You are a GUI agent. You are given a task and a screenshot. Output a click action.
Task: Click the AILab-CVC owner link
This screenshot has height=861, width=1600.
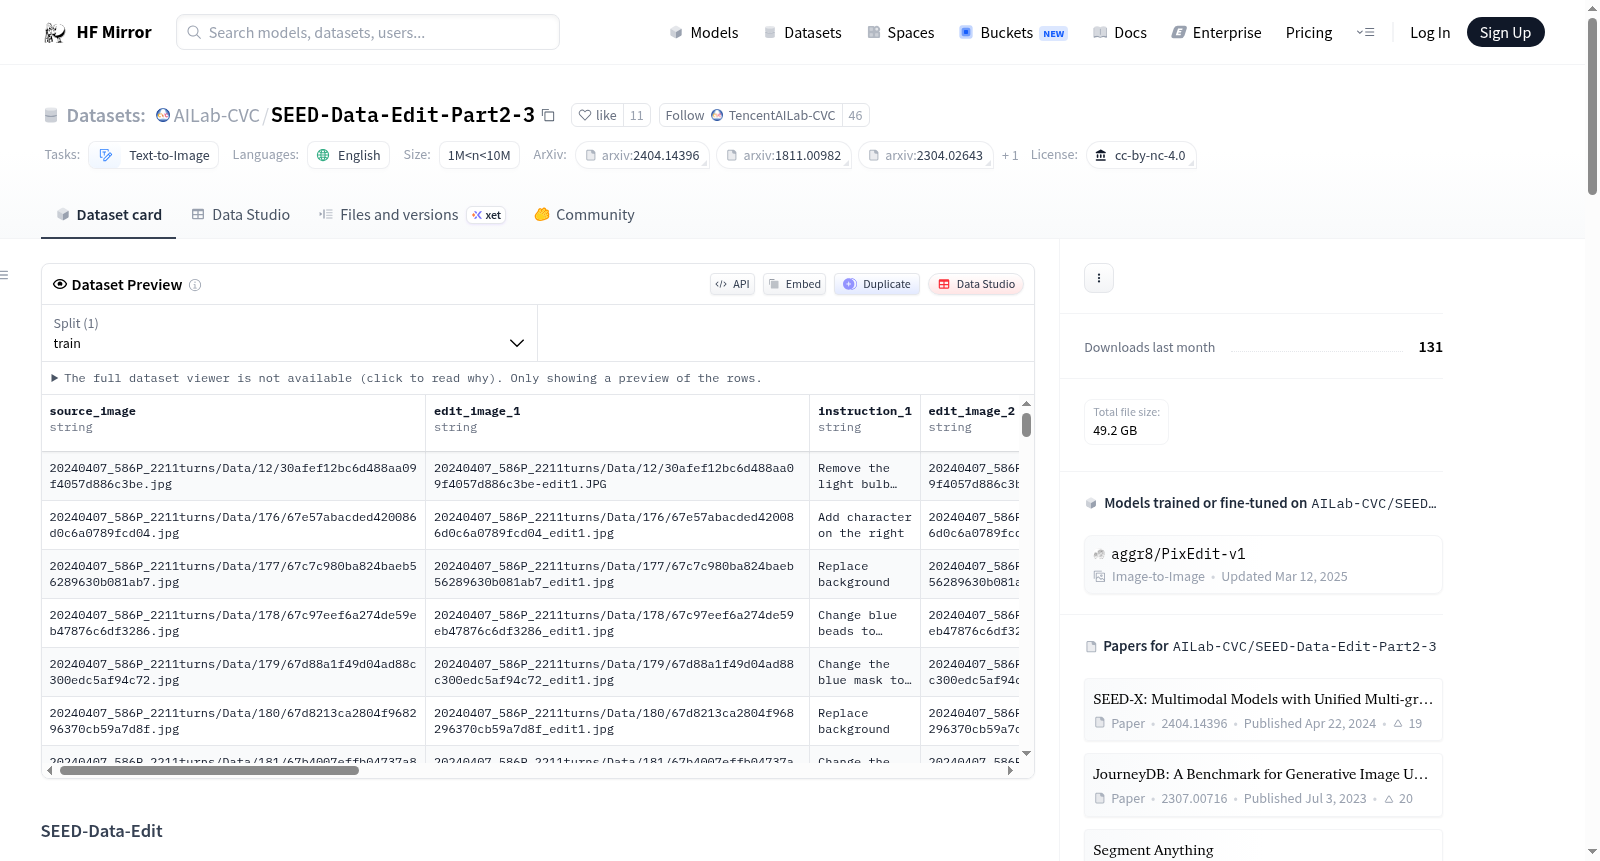(x=216, y=115)
